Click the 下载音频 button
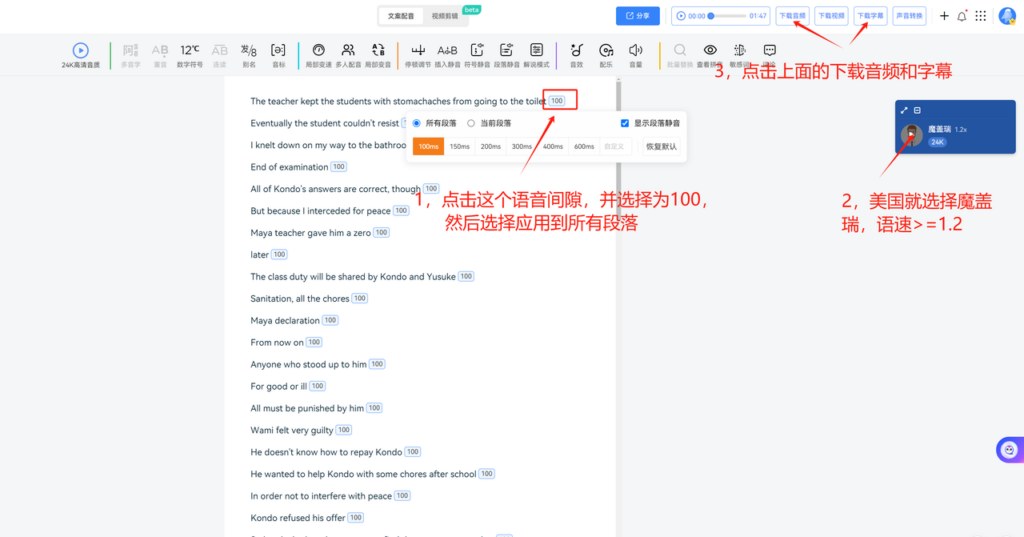1024x537 pixels. click(792, 16)
